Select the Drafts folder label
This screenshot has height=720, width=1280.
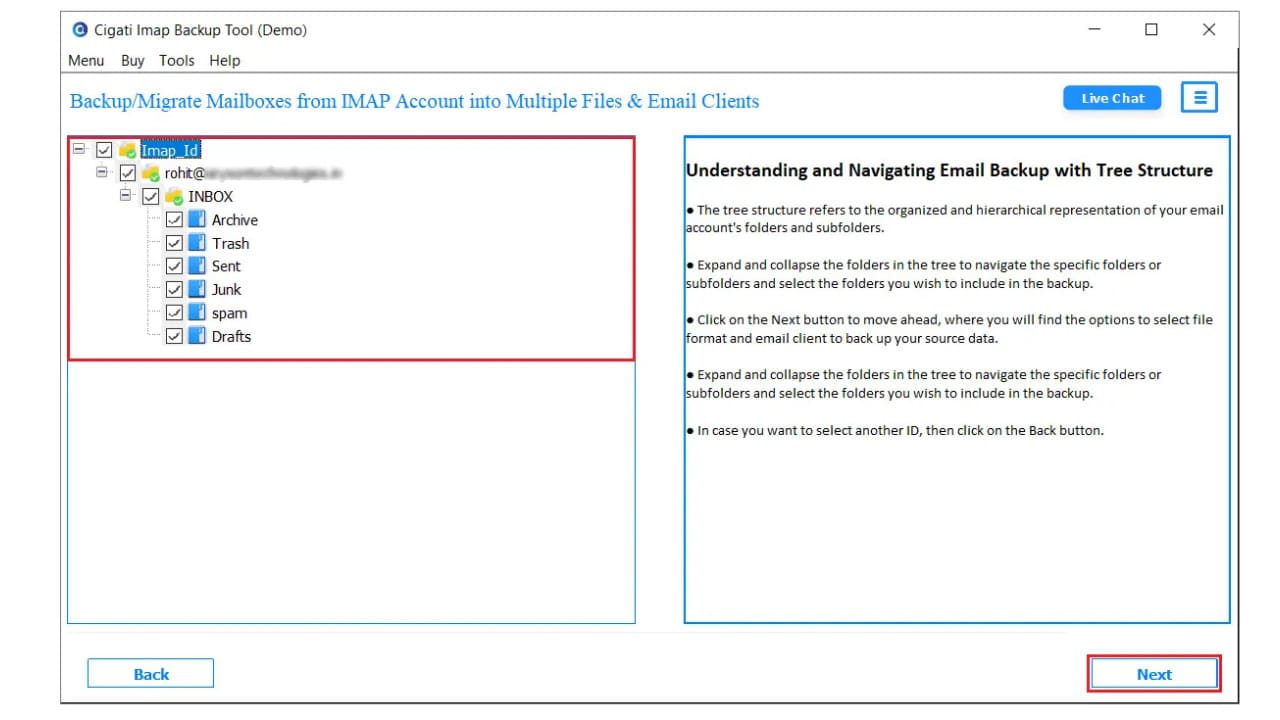(232, 336)
